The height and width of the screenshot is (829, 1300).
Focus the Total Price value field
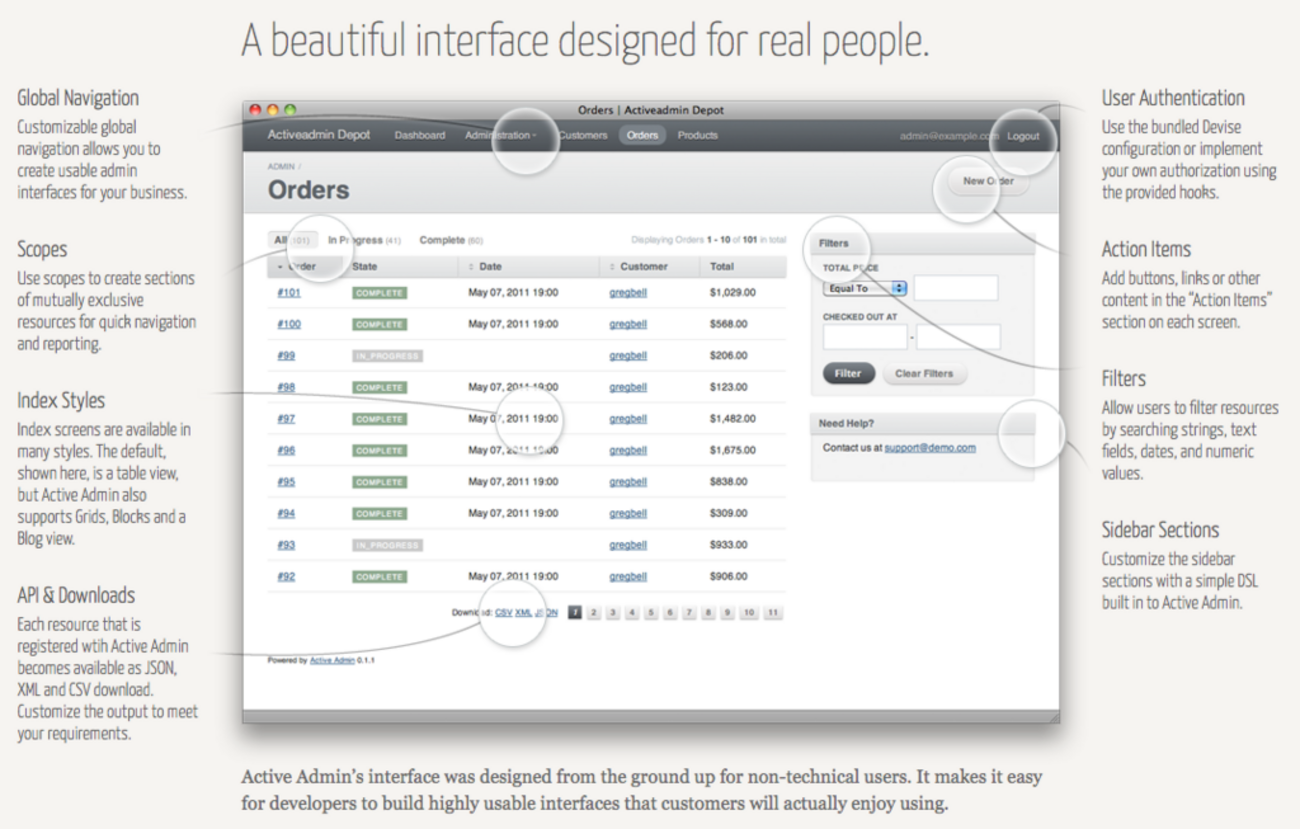[956, 288]
